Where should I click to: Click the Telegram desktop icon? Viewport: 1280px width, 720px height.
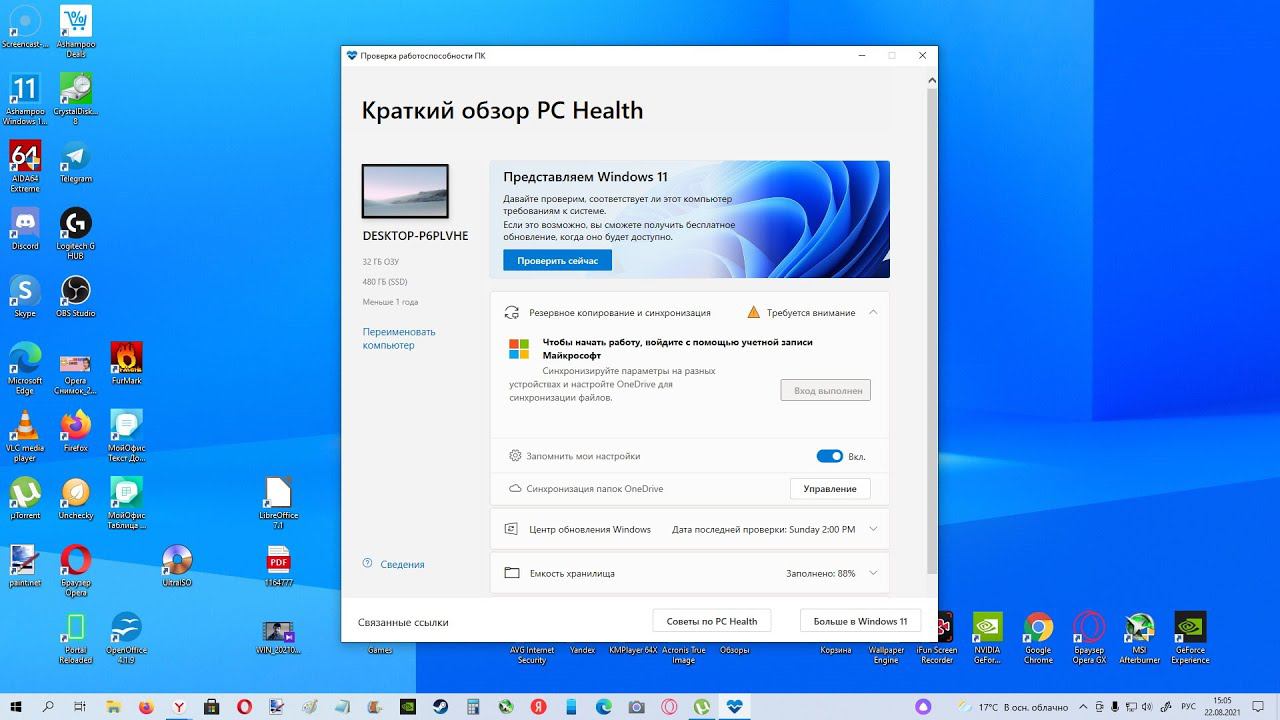(x=75, y=162)
